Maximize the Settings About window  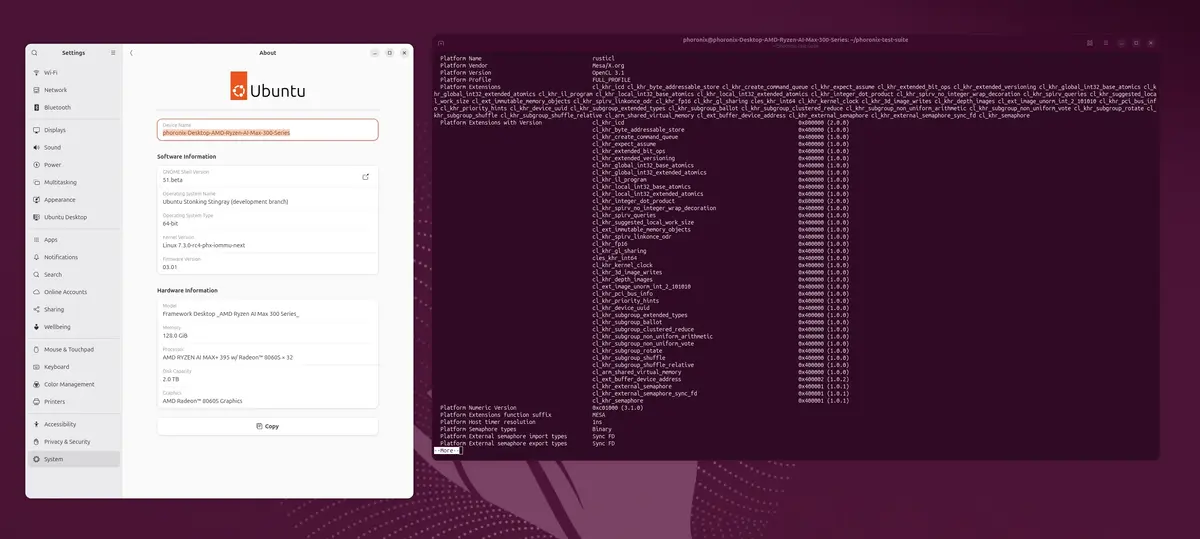point(389,52)
